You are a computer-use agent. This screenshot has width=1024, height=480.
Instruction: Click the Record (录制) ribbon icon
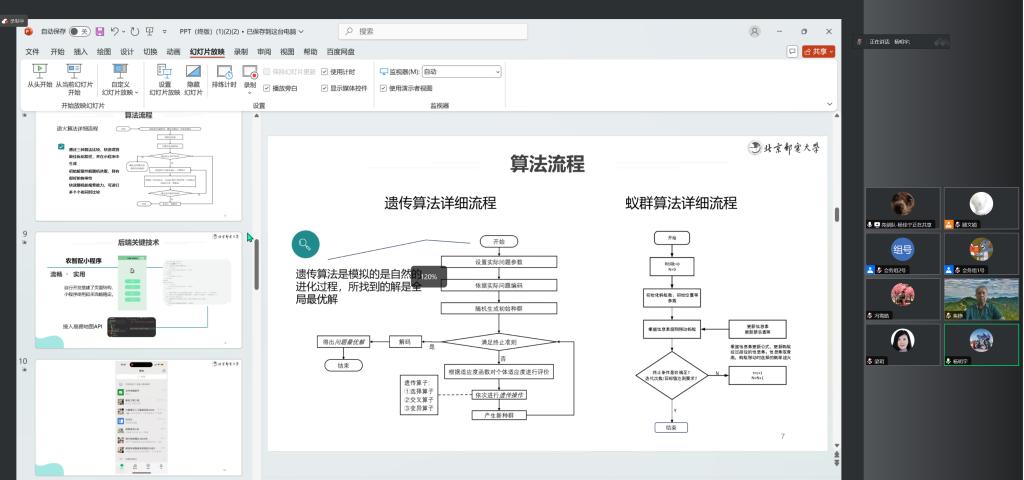pos(250,71)
